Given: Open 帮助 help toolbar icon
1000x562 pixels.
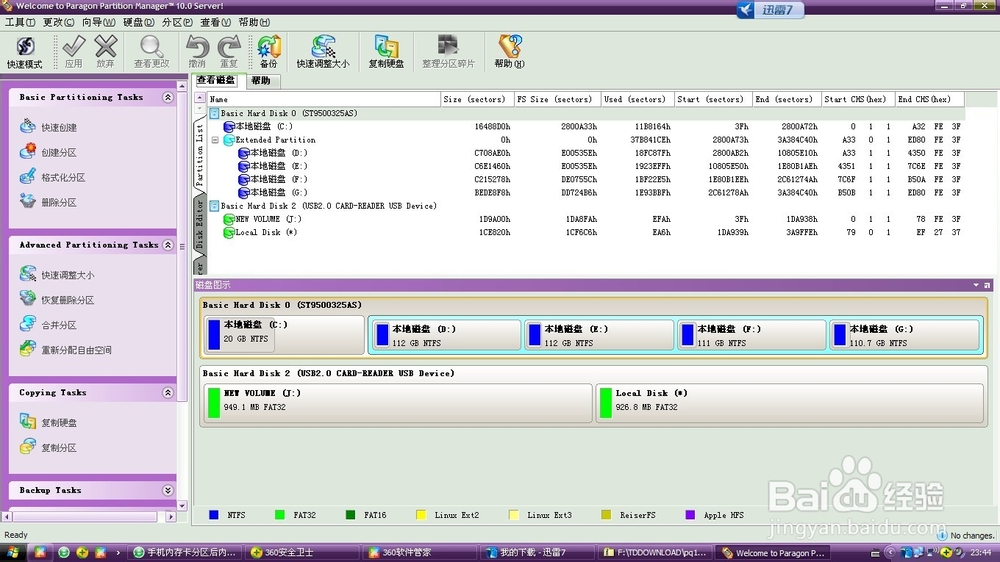Looking at the screenshot, I should coord(510,52).
